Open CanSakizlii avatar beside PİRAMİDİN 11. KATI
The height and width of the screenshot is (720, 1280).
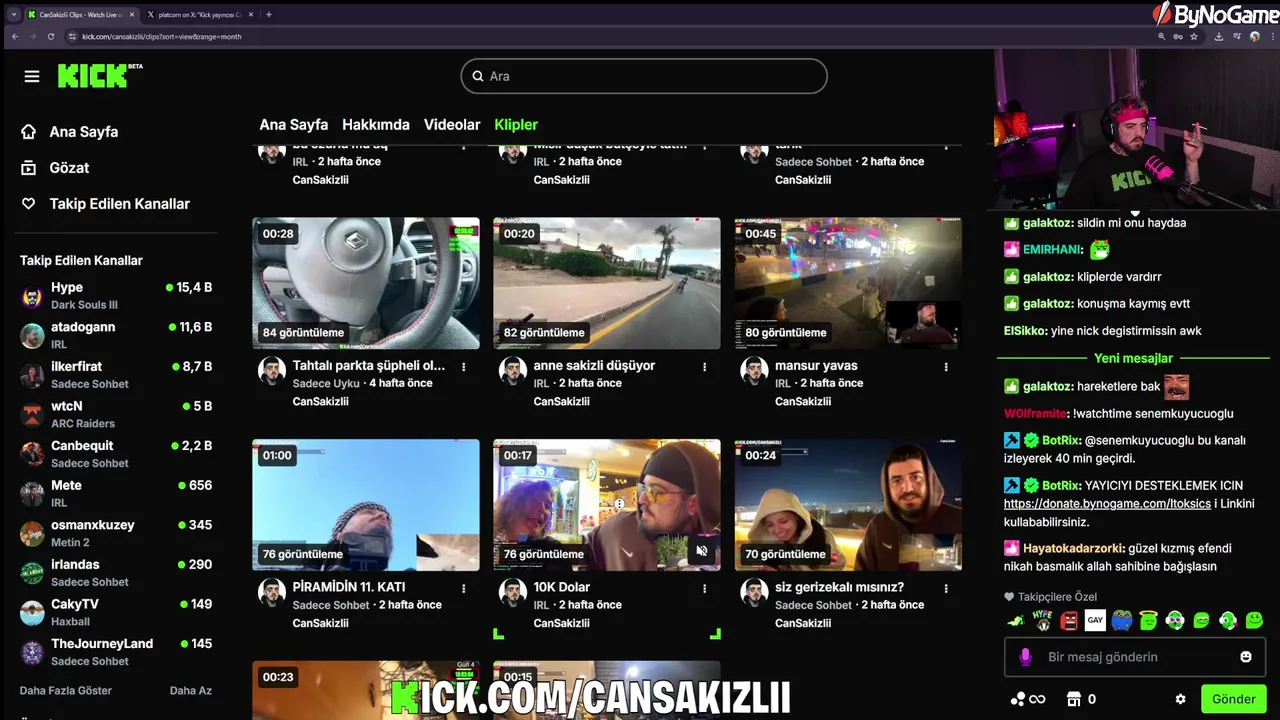pos(272,592)
